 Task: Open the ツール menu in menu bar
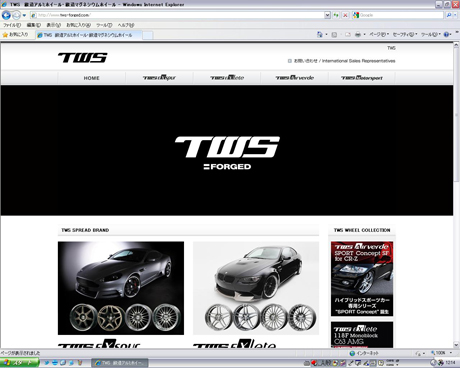pos(104,25)
